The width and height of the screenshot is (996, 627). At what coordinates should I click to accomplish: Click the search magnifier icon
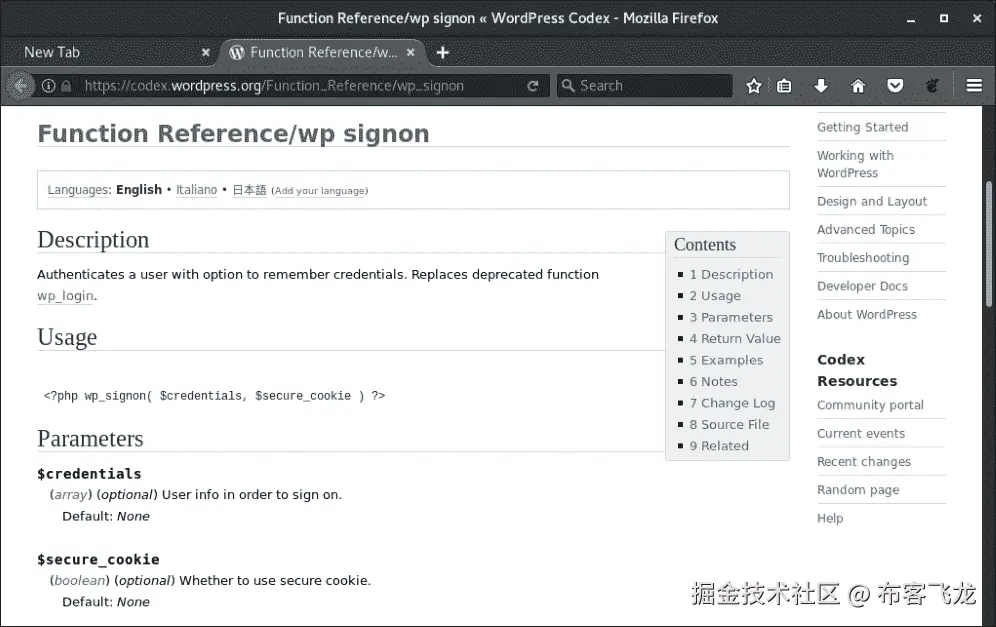point(568,86)
